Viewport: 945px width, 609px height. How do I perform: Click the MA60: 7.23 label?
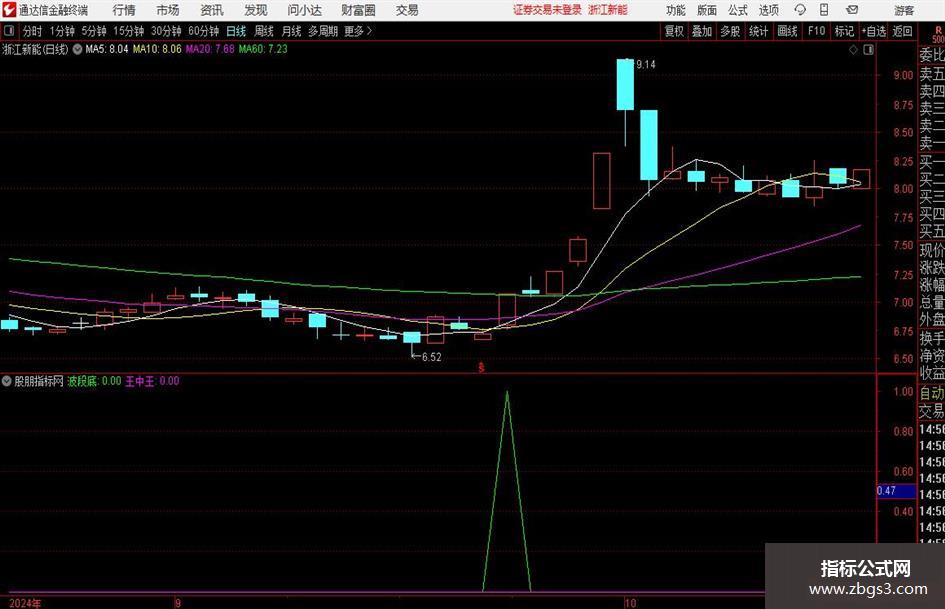click(263, 49)
